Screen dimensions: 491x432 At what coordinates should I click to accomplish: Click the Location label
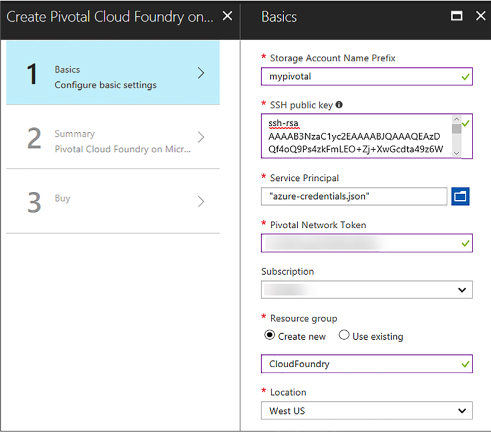(288, 392)
